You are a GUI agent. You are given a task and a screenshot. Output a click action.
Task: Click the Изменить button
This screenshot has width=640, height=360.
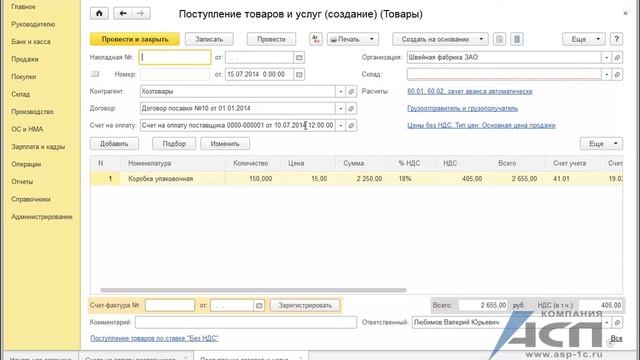click(x=225, y=144)
